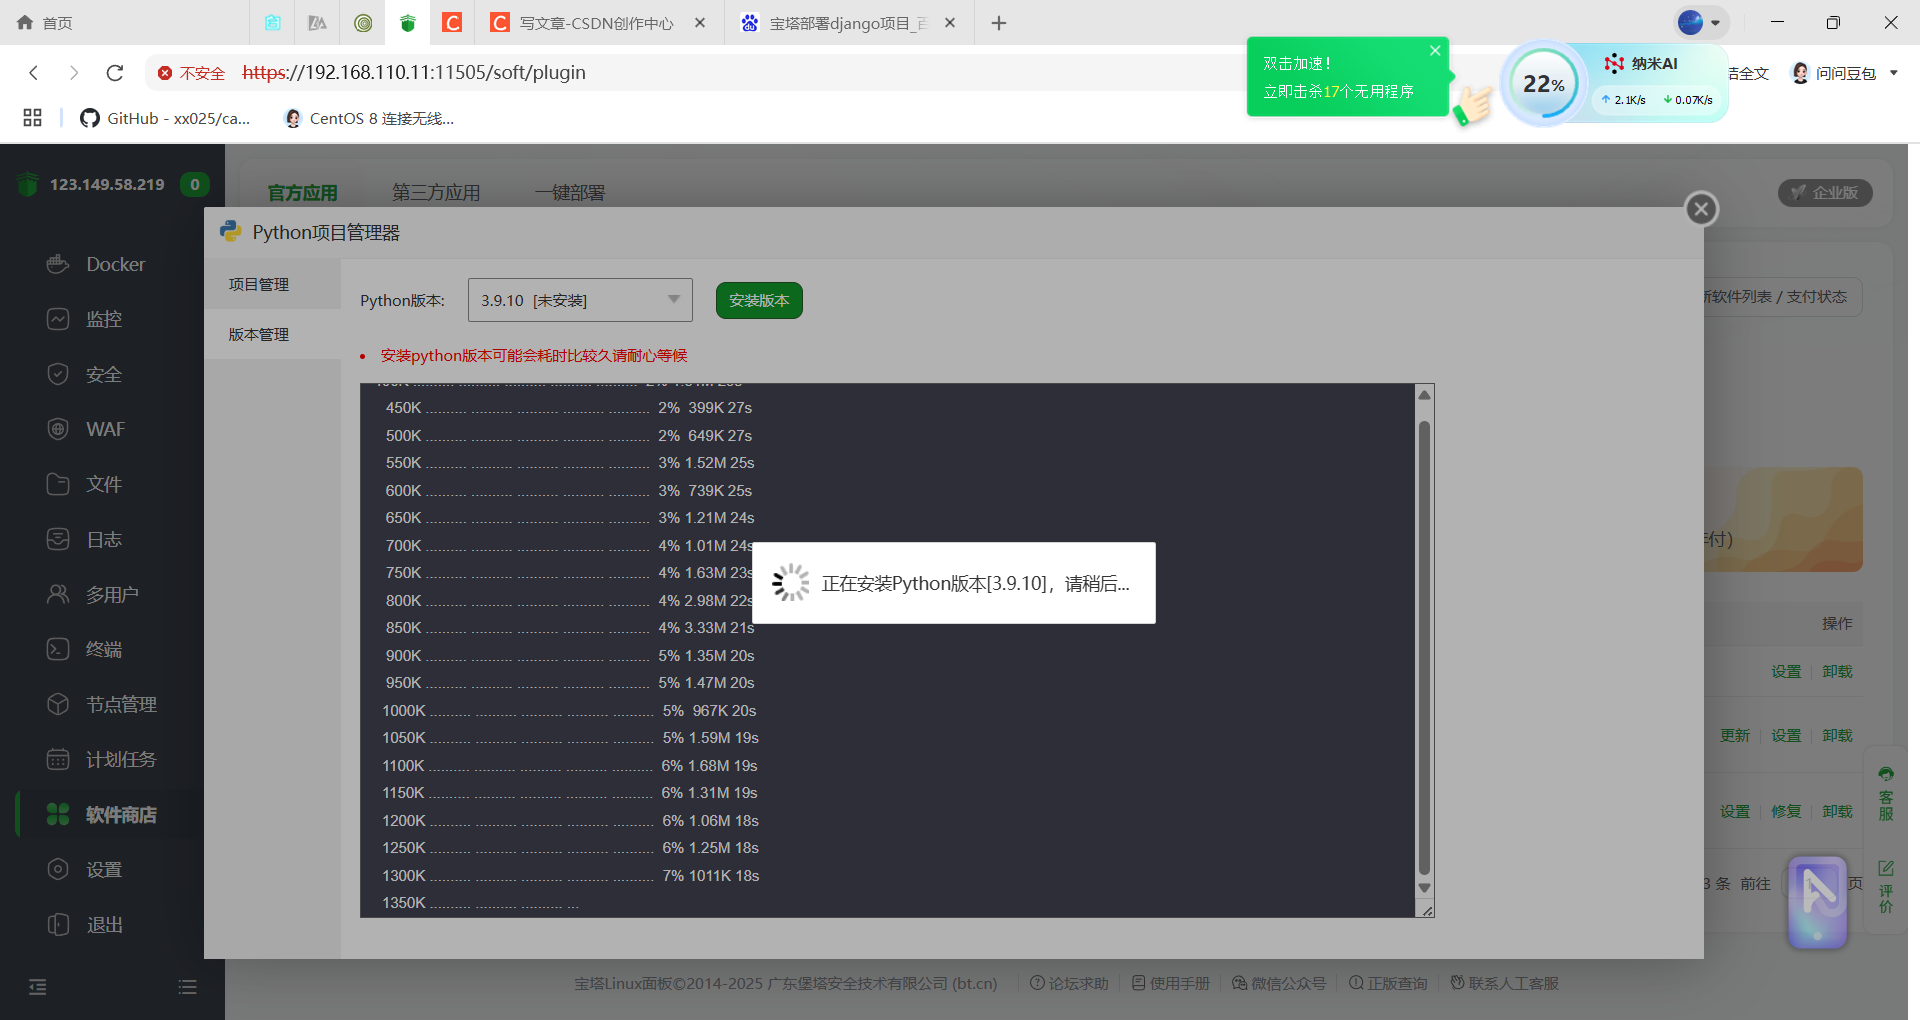
Task: Dismiss the 双击加速 green popup
Action: tap(1435, 50)
